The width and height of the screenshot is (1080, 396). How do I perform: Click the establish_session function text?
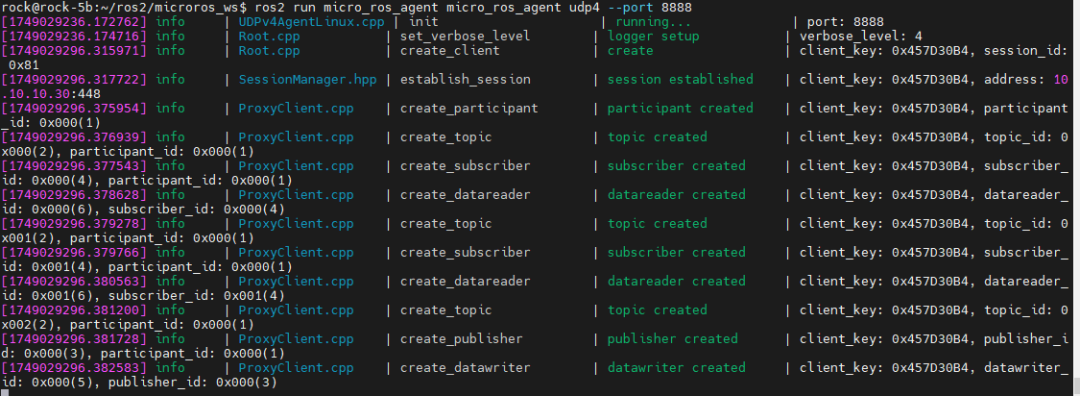point(466,79)
